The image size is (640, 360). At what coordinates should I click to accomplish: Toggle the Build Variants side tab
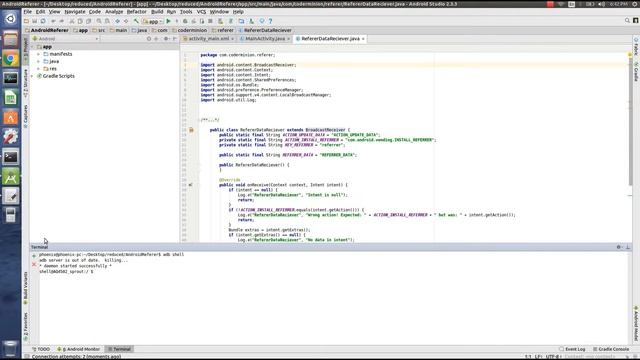[26, 288]
